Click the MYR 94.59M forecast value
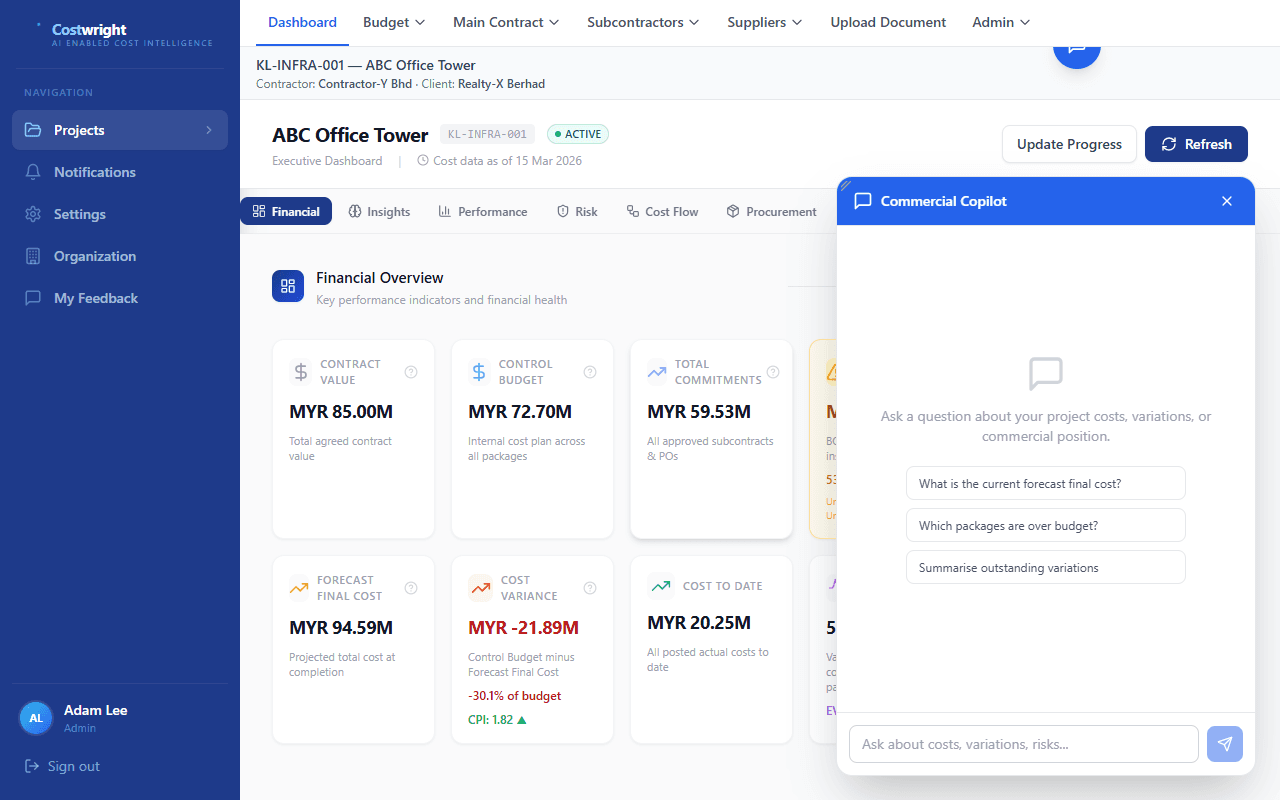Image resolution: width=1280 pixels, height=800 pixels. (x=341, y=628)
